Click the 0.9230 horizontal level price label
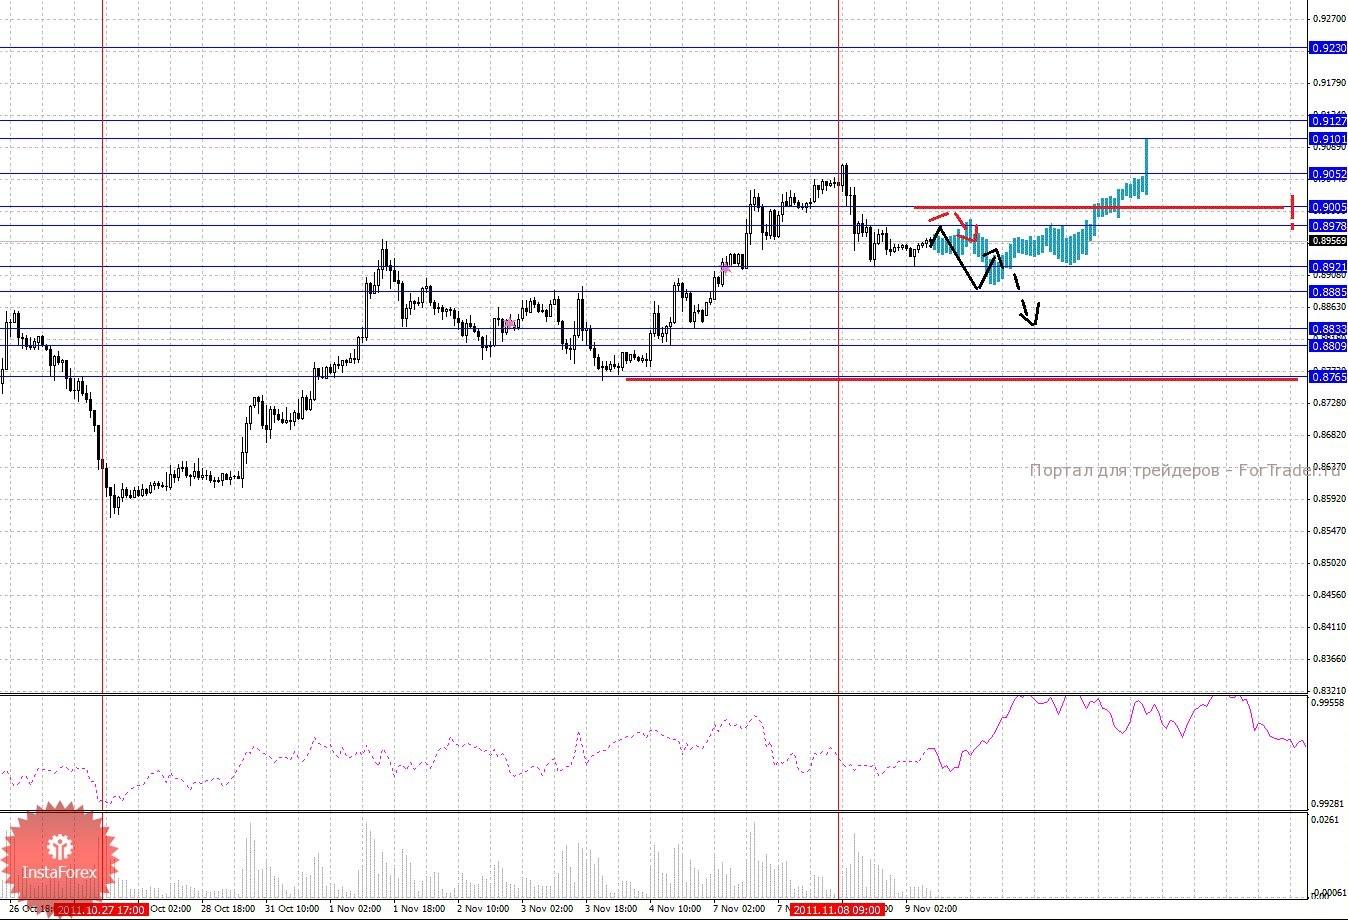Image resolution: width=1348 pixels, height=920 pixels. (x=1328, y=48)
